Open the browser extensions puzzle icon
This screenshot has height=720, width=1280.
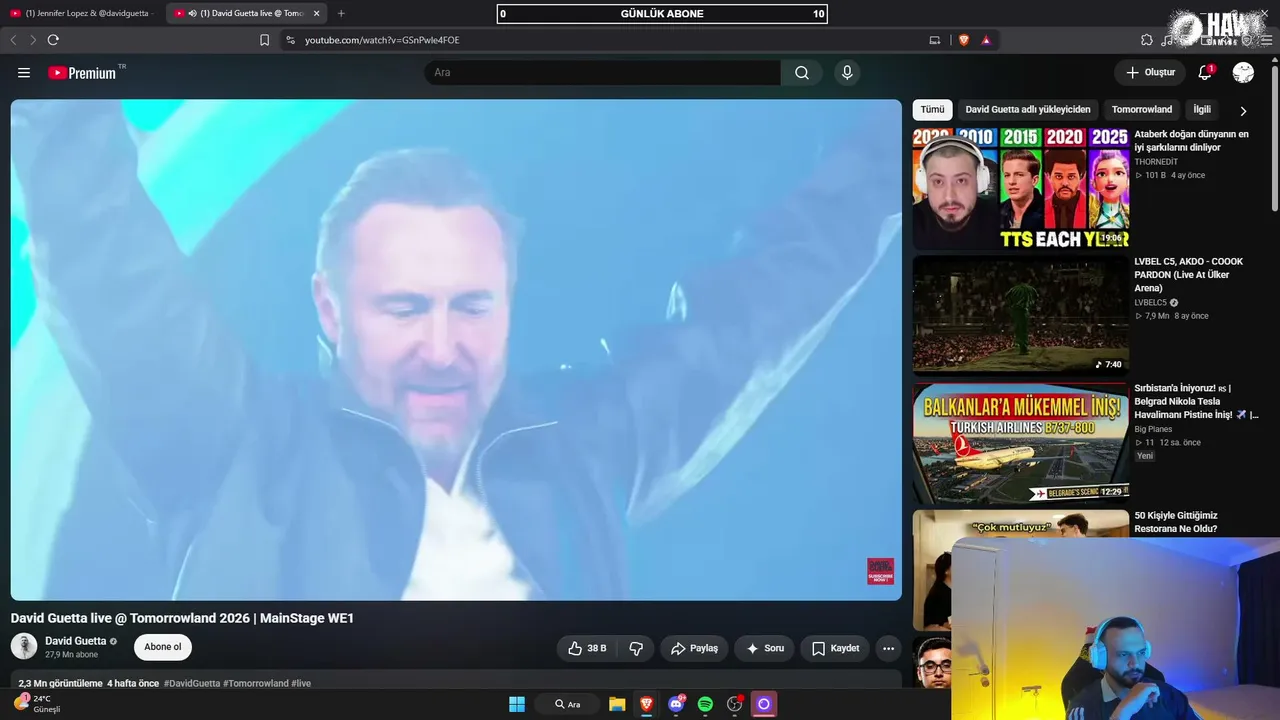tap(1147, 40)
